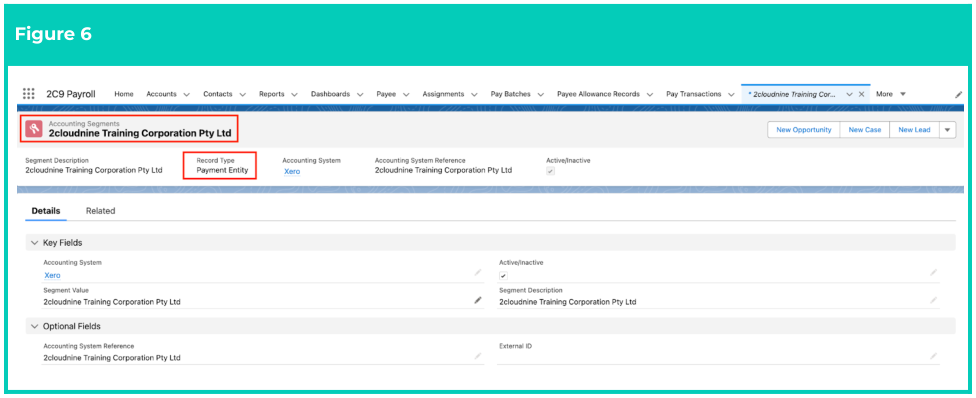Open Assignments tab dropdown chevron
976x398 pixels.
point(474,95)
